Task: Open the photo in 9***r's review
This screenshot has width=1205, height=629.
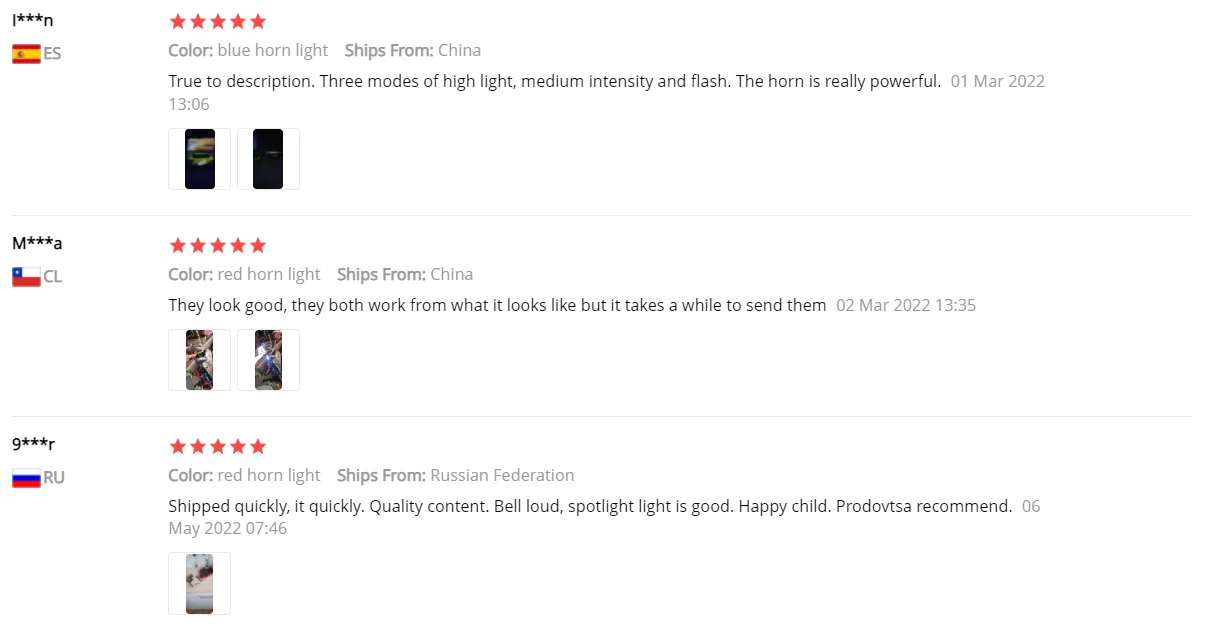Action: (x=200, y=583)
